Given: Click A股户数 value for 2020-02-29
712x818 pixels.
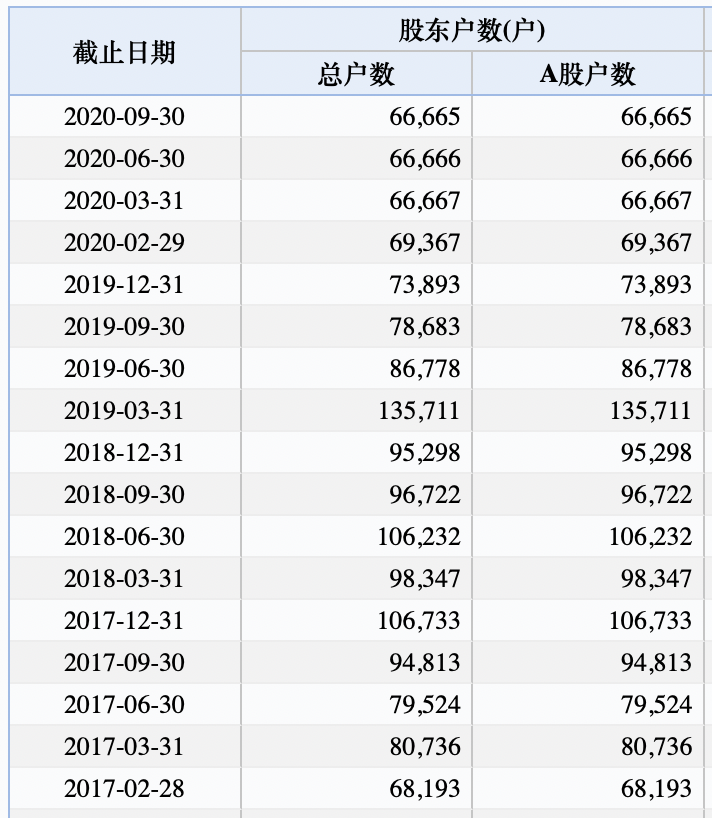Looking at the screenshot, I should [656, 243].
